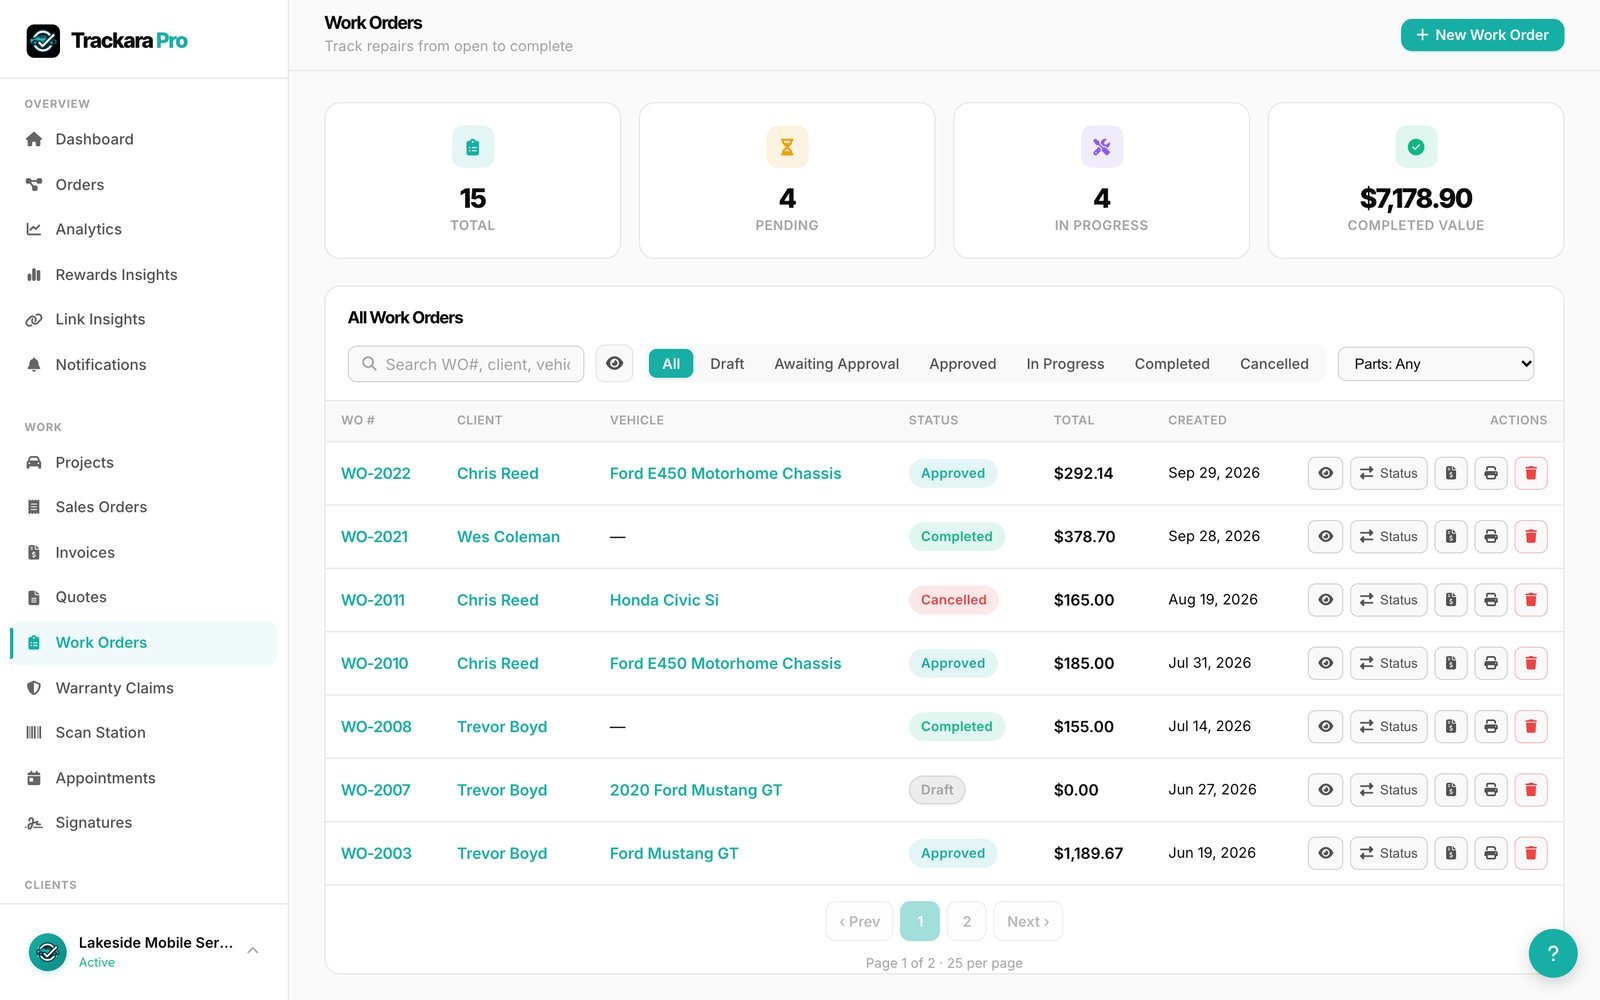Filter by Draft status
1600x1000 pixels.
(x=727, y=364)
